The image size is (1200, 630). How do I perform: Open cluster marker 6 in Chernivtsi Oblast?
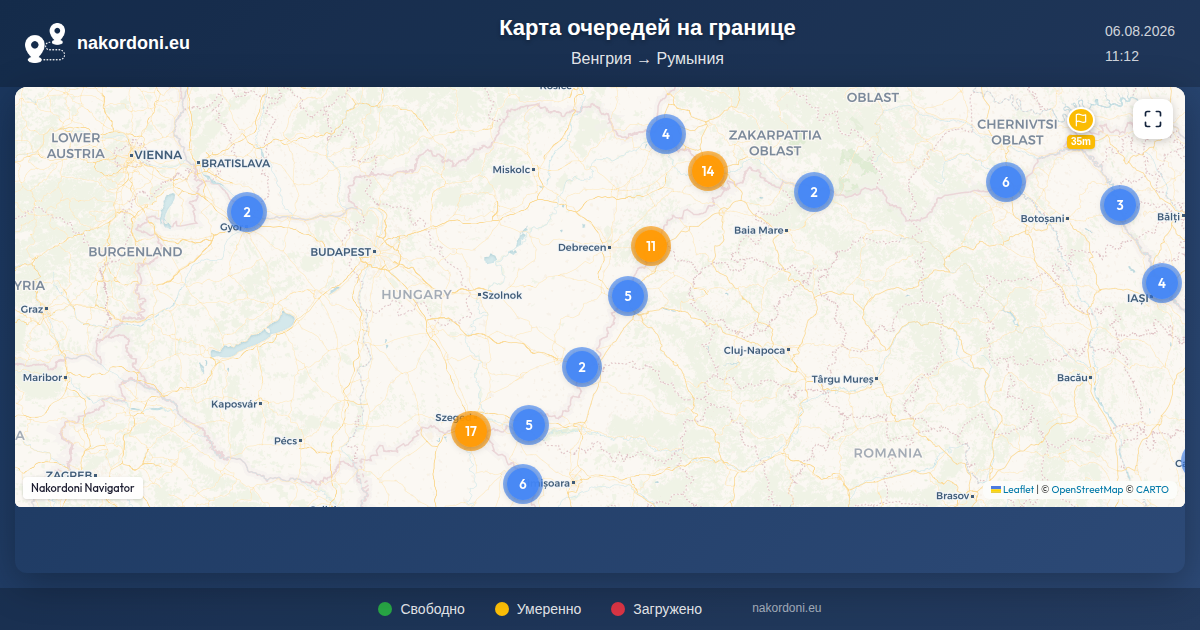coord(1006,182)
